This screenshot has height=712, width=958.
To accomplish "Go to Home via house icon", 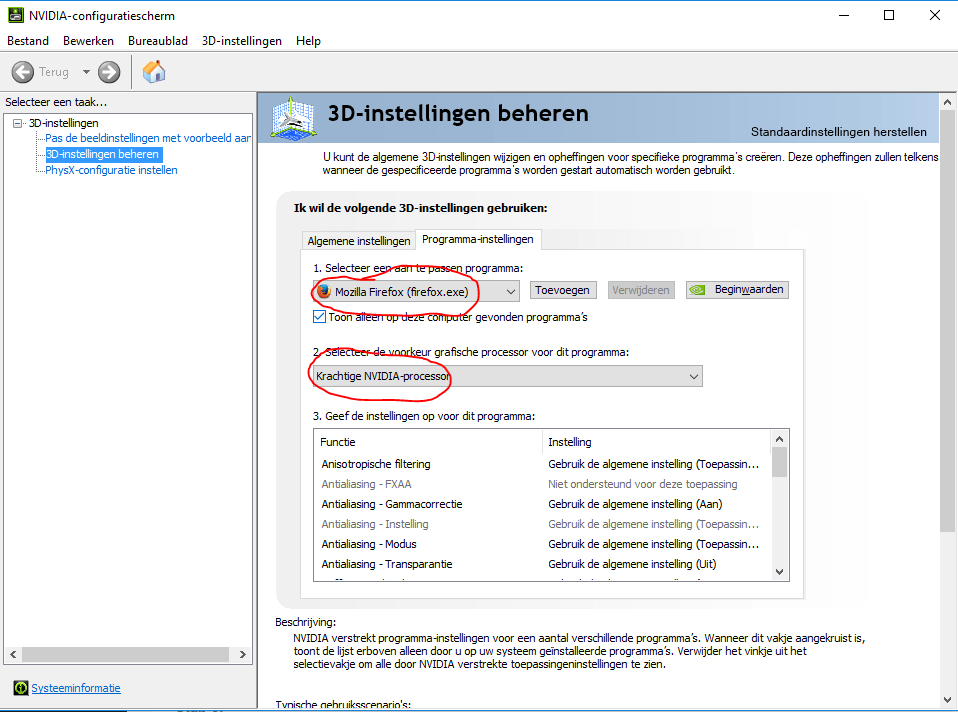I will (x=154, y=72).
